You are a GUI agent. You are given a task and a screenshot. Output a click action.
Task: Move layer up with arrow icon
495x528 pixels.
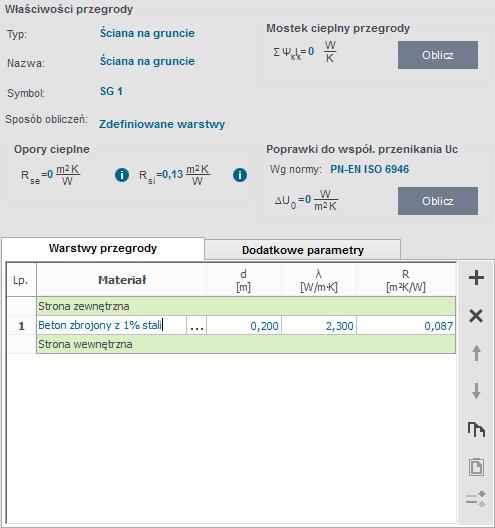pyautogui.click(x=476, y=353)
